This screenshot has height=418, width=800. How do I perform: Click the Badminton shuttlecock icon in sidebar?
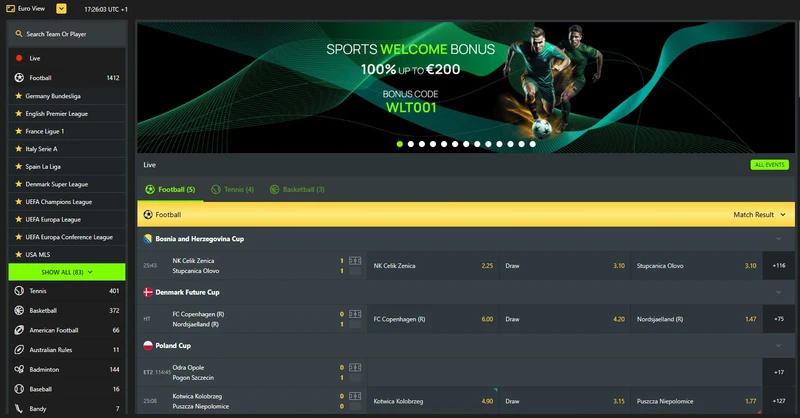19,369
